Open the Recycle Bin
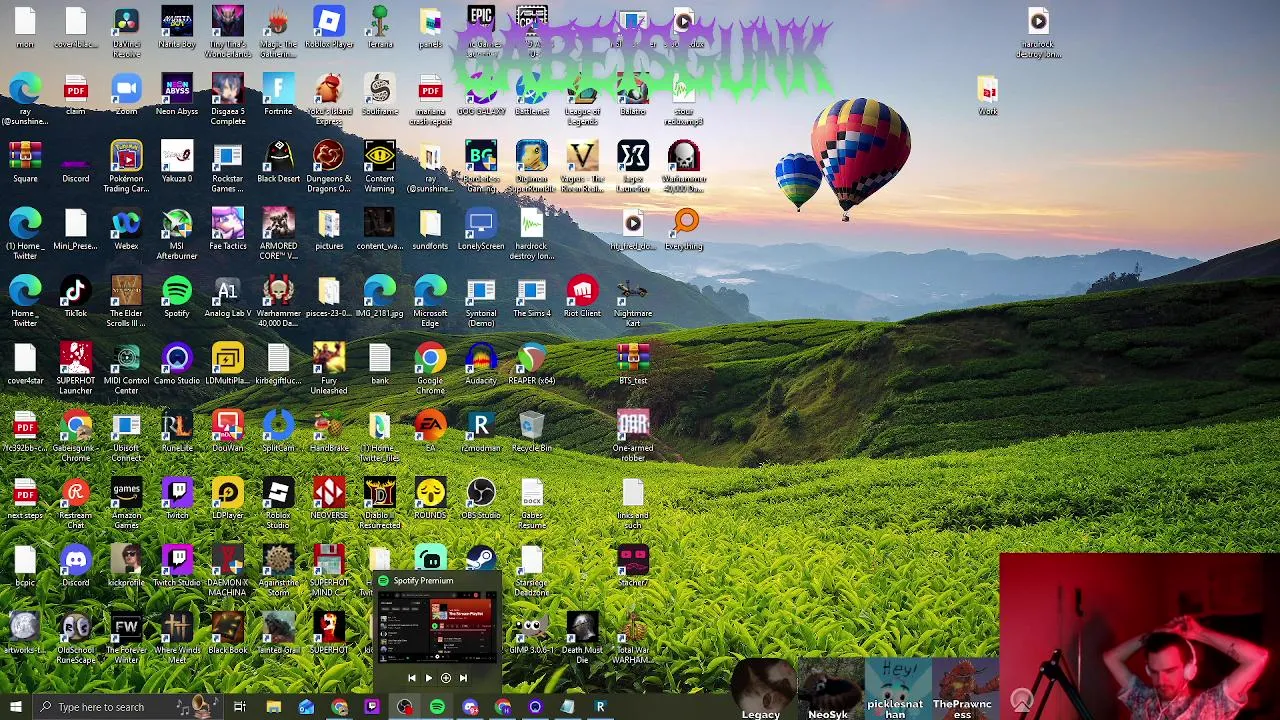The height and width of the screenshot is (720, 1280). tap(532, 432)
